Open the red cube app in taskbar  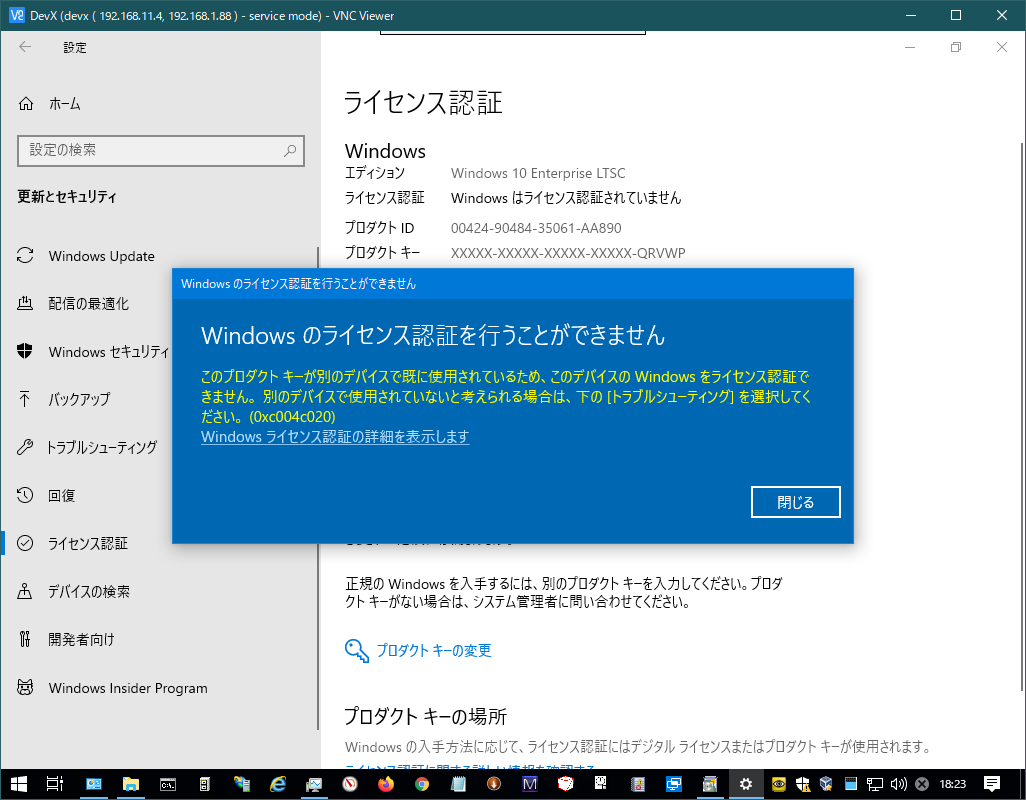pyautogui.click(x=565, y=784)
